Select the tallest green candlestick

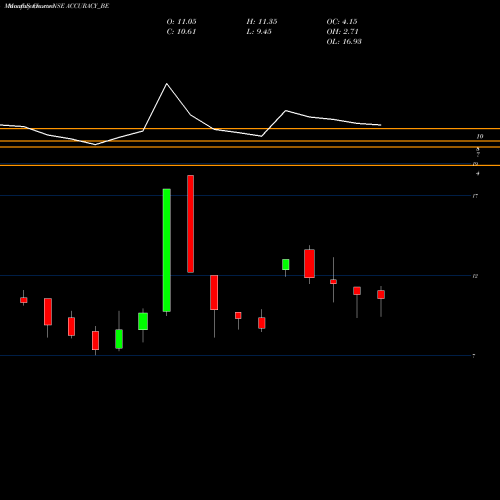tap(167, 250)
